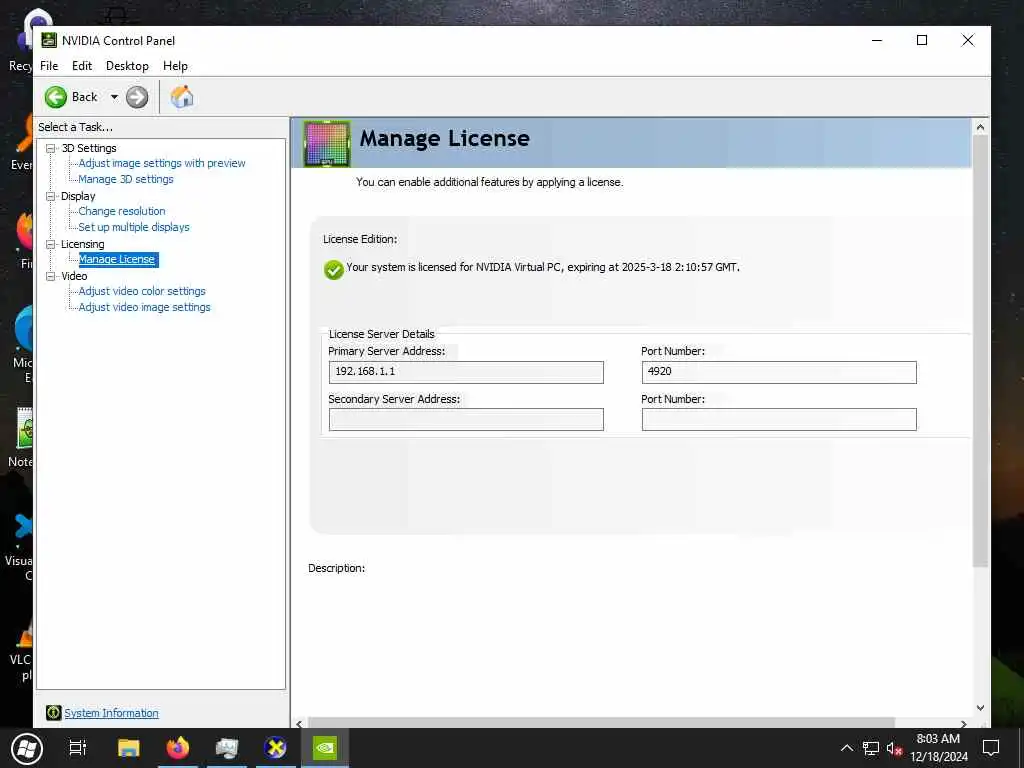This screenshot has width=1024, height=768.
Task: Click the vertical scrollbar down arrow
Action: (980, 708)
